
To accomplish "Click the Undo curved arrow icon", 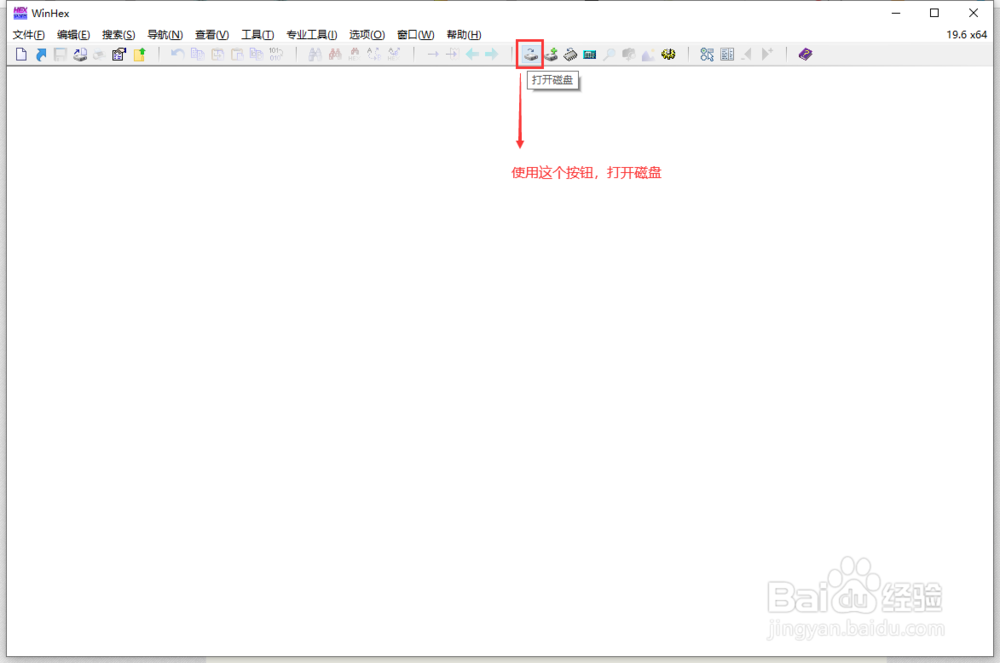I will tap(177, 55).
